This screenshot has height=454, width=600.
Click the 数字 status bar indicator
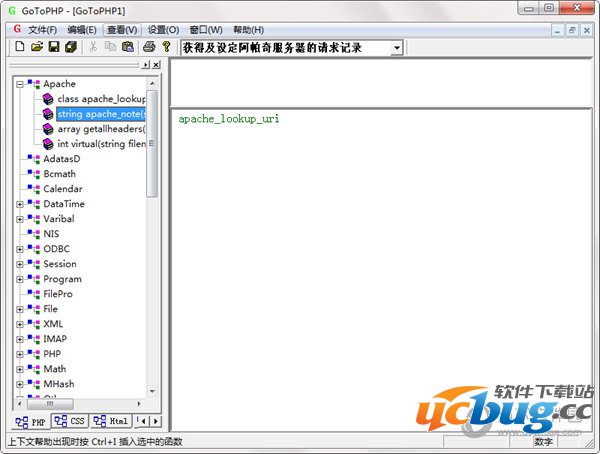pyautogui.click(x=543, y=442)
